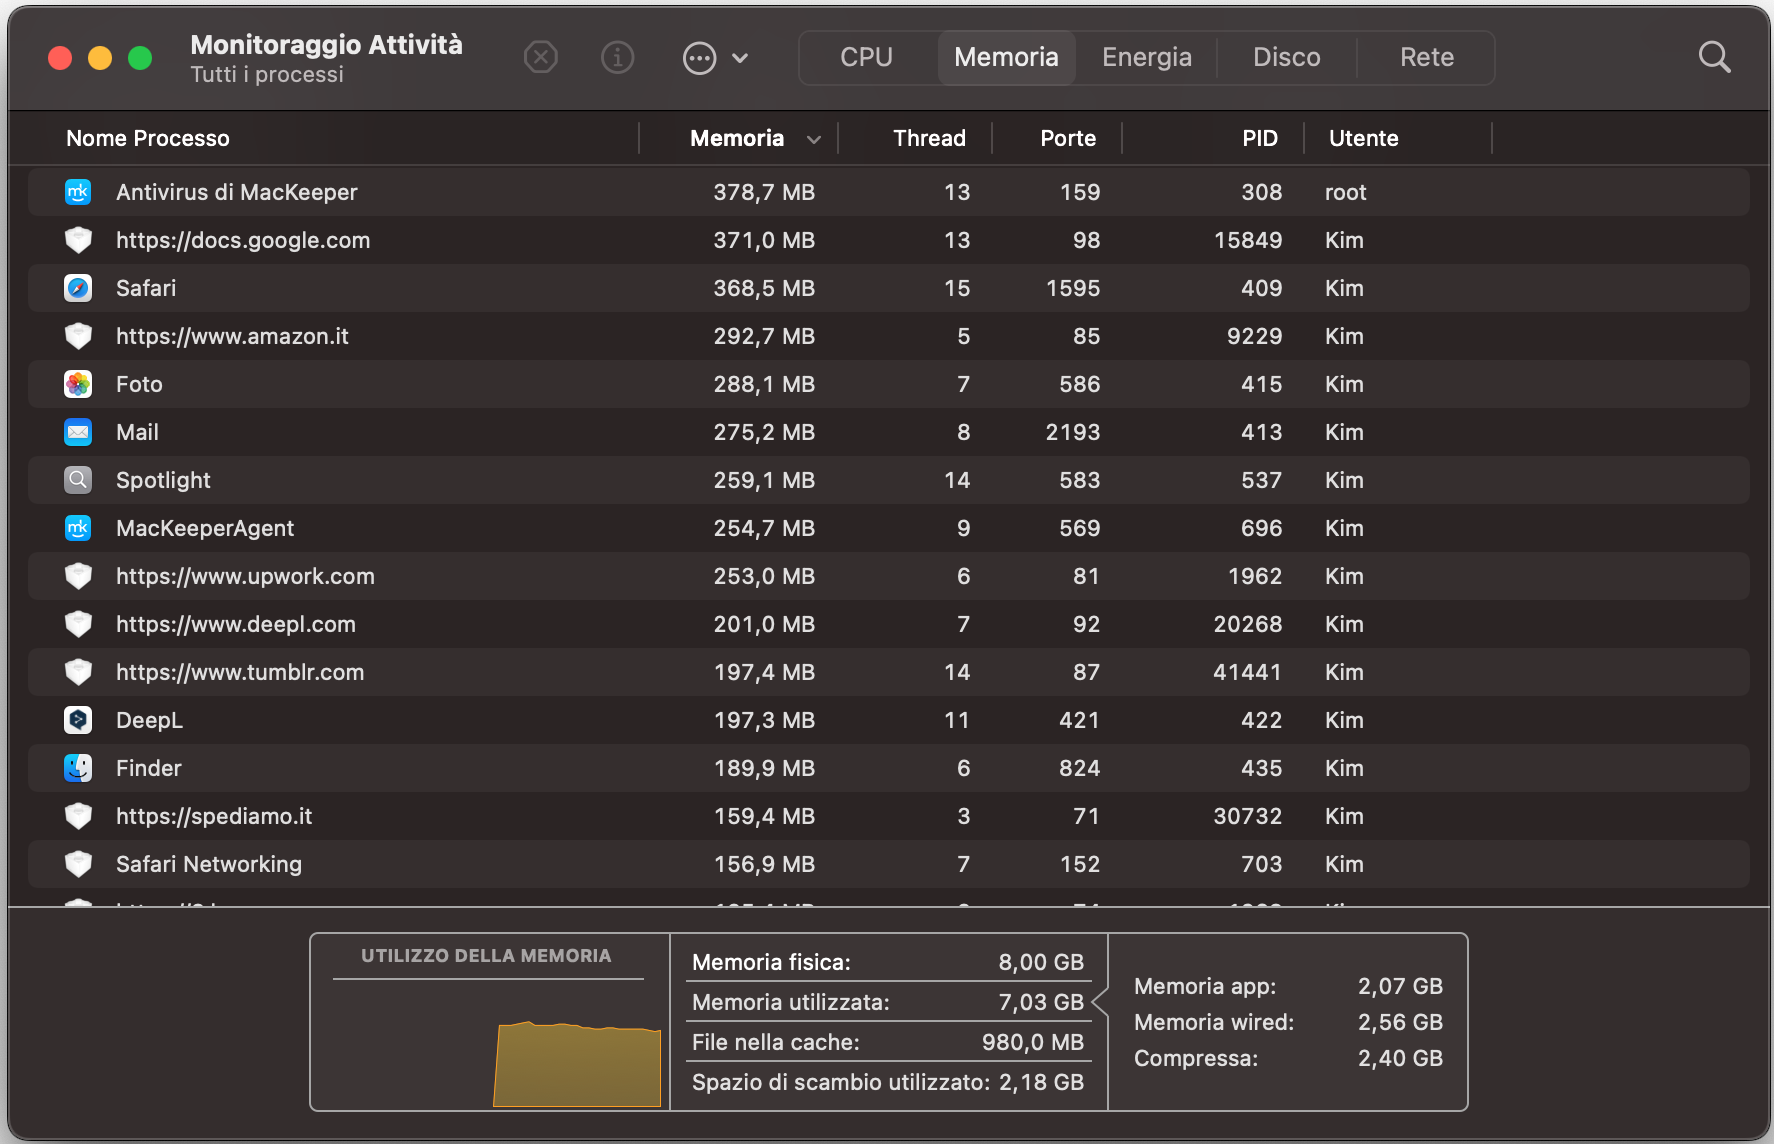Select the Mail process name
Image resolution: width=1774 pixels, height=1144 pixels.
pyautogui.click(x=137, y=432)
